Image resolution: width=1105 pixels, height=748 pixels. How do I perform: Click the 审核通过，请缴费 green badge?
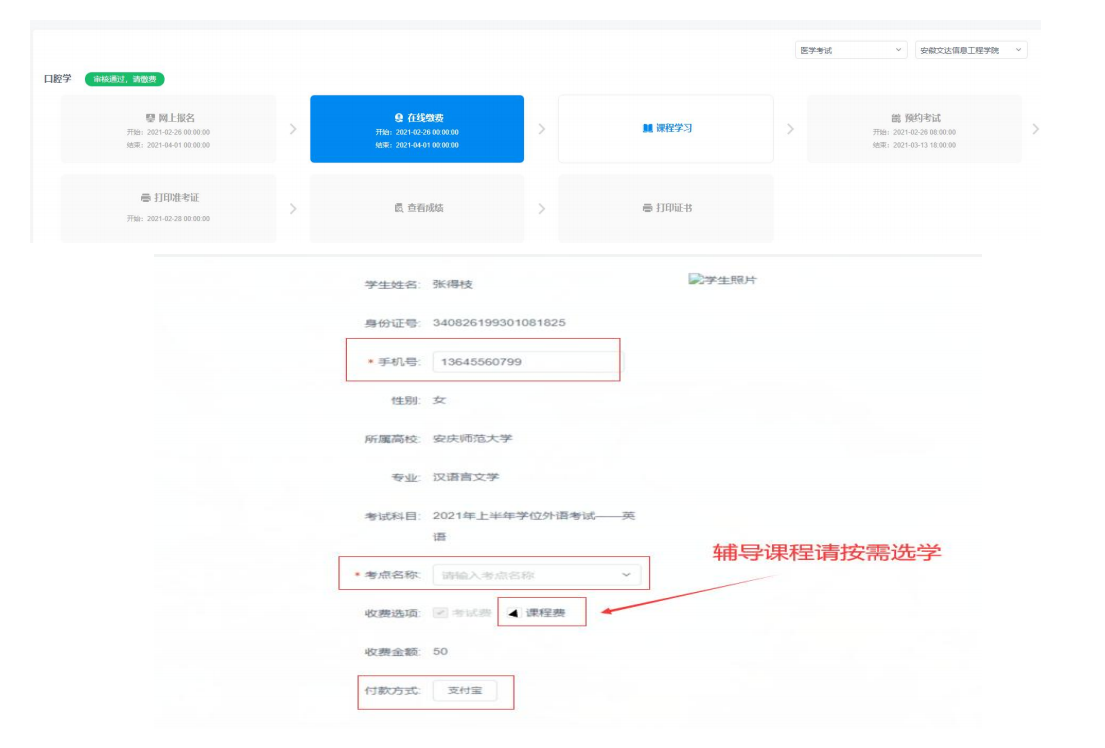(x=125, y=79)
